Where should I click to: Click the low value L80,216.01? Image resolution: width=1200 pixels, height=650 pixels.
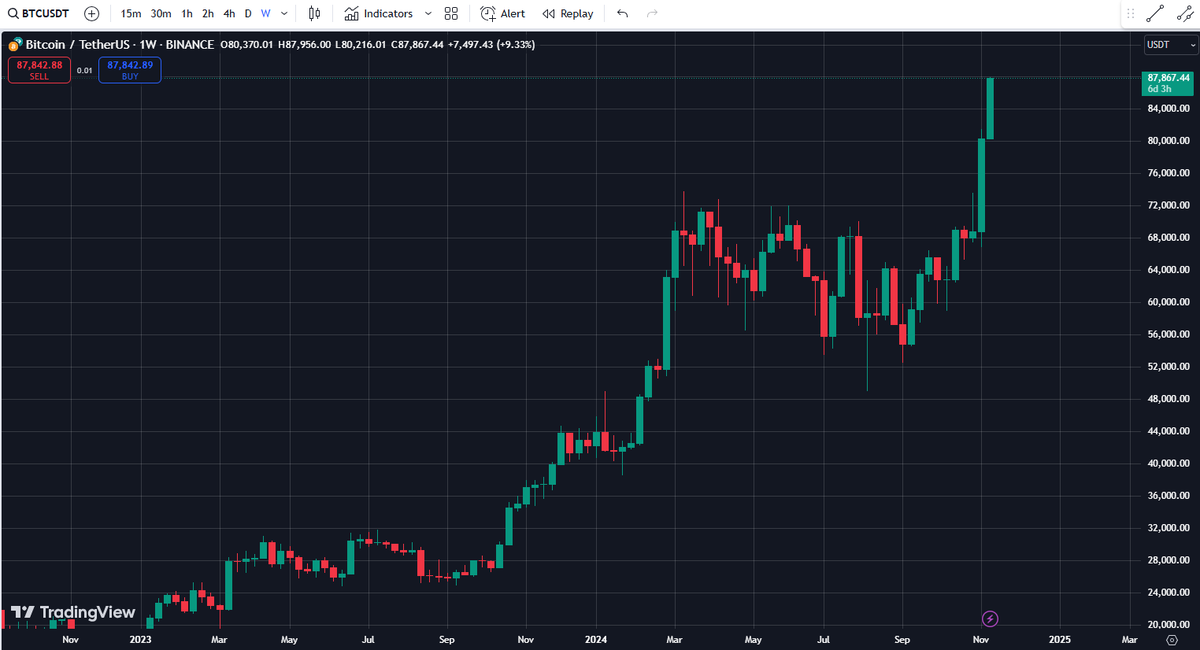pyautogui.click(x=361, y=44)
